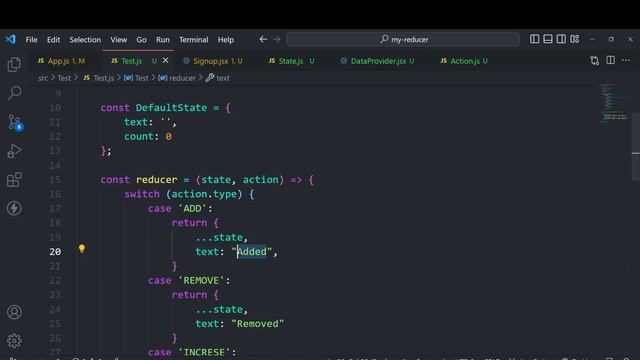Open the Terminal menu

193,40
